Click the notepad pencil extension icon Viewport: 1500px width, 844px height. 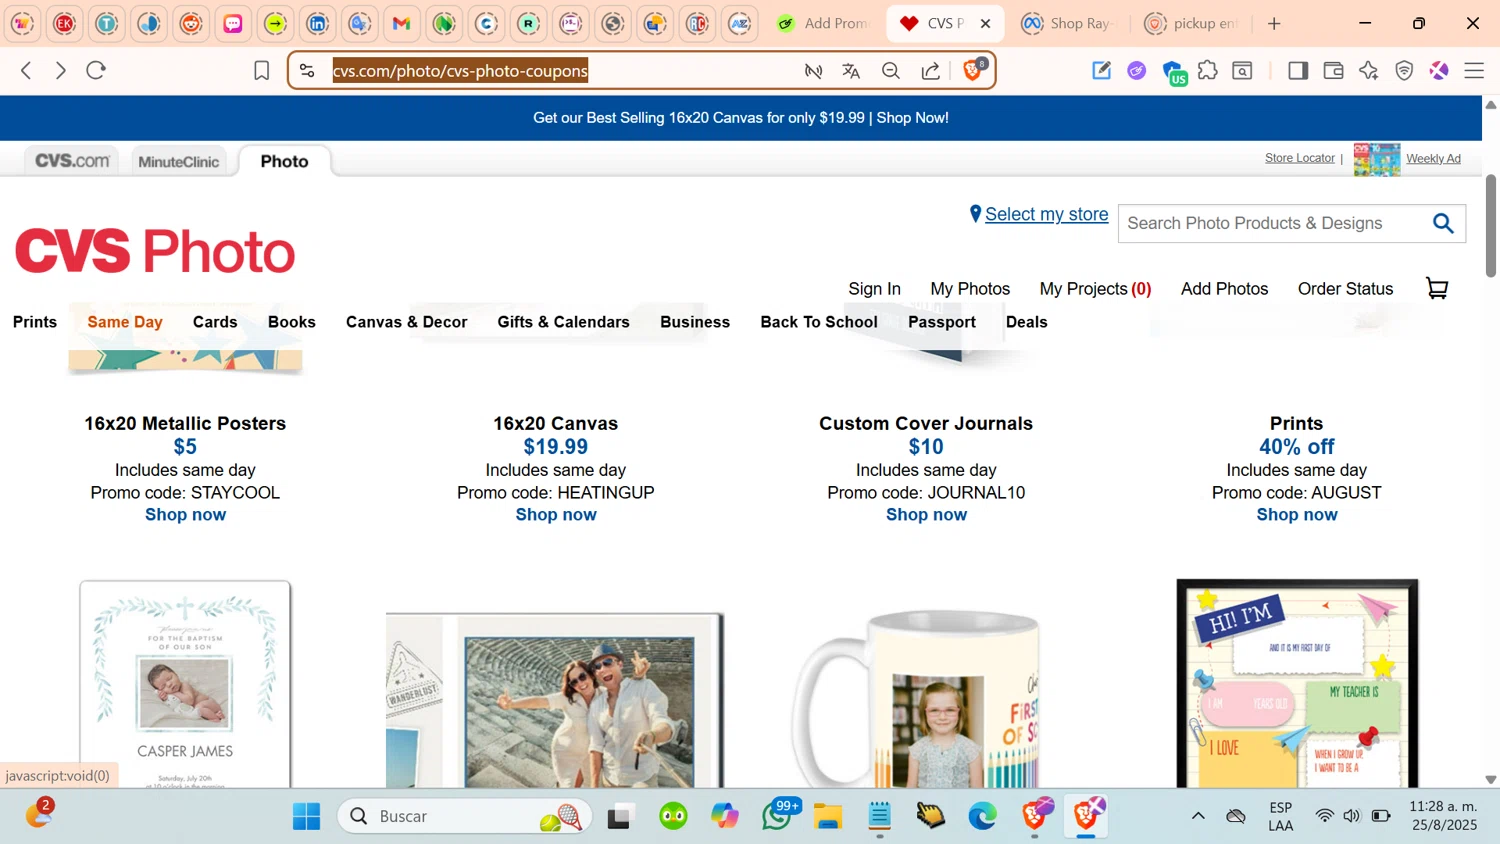(x=1102, y=71)
